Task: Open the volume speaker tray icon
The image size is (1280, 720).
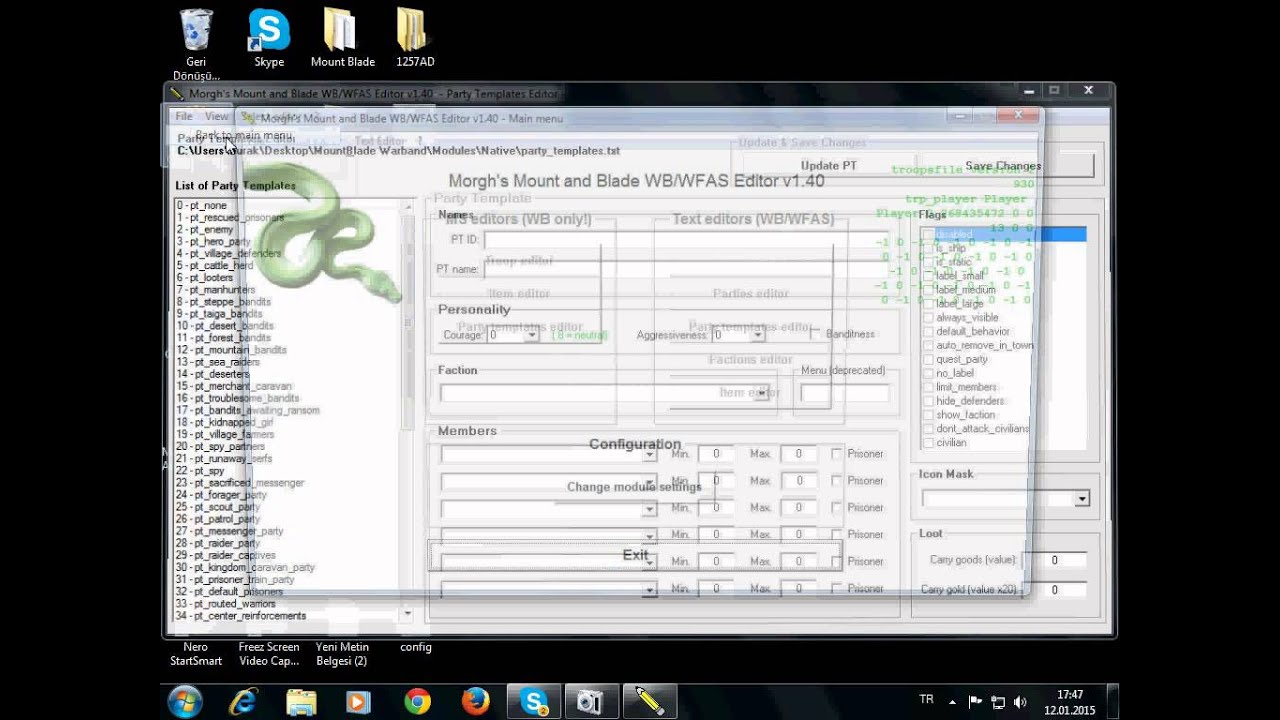Action: point(1020,702)
